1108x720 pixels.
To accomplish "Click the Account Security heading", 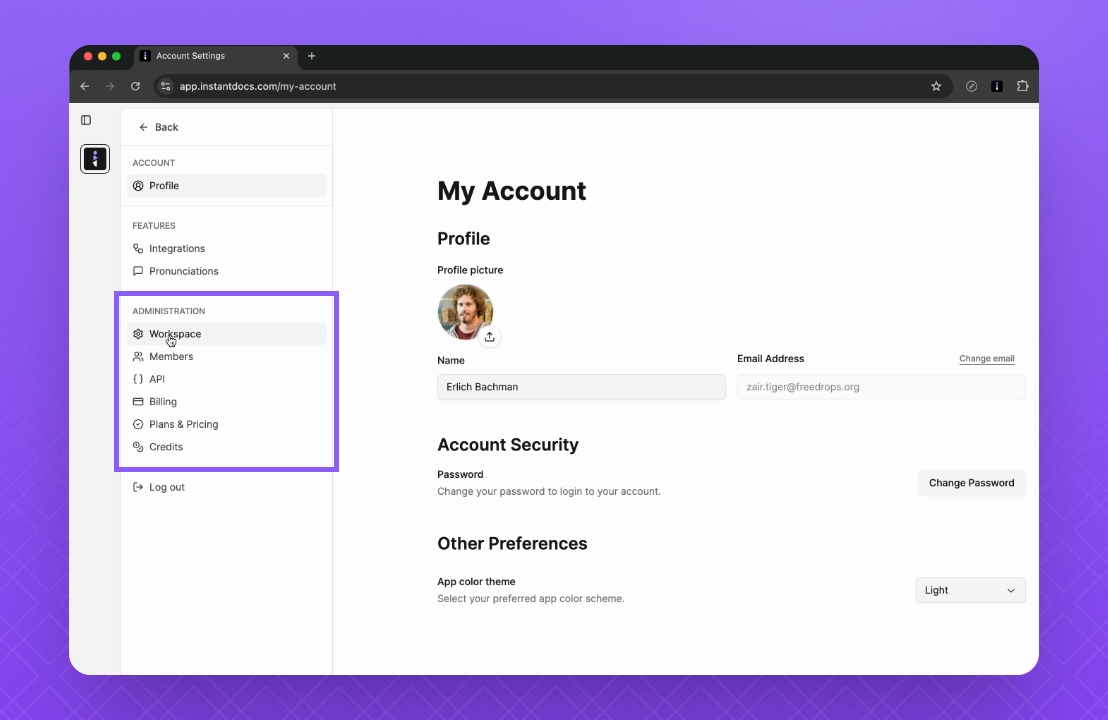I will [x=508, y=445].
